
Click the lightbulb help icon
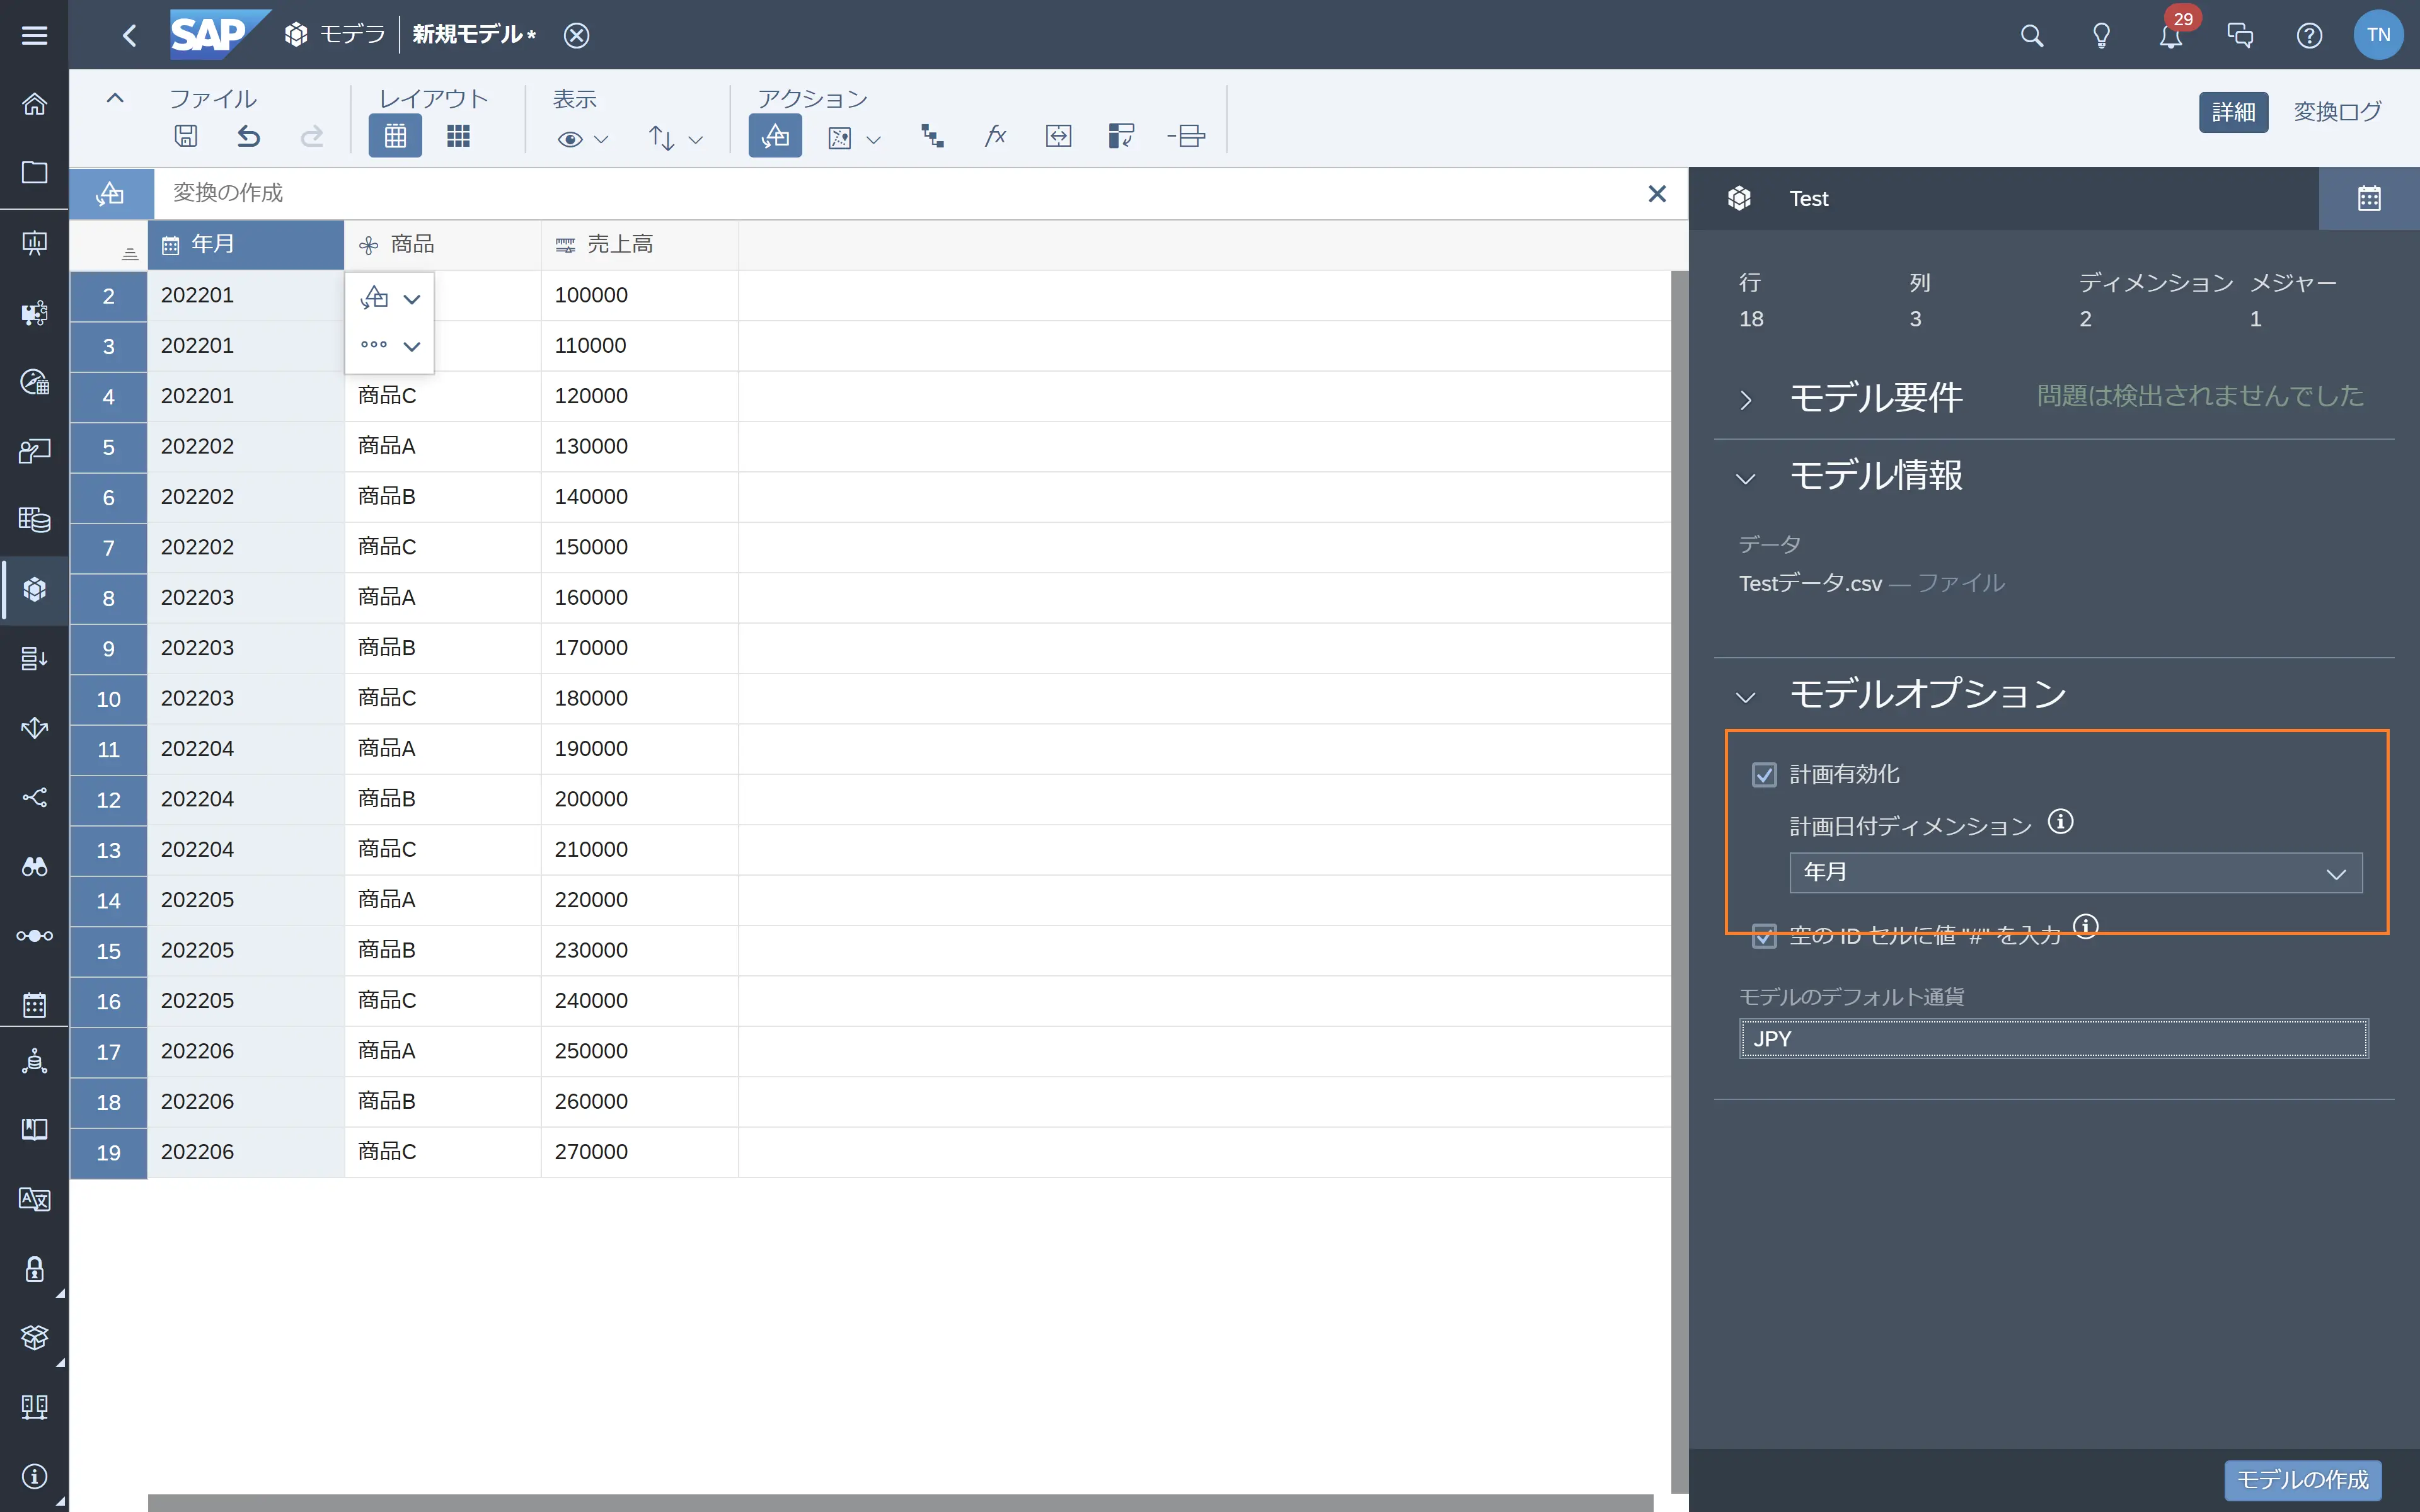pos(2101,36)
